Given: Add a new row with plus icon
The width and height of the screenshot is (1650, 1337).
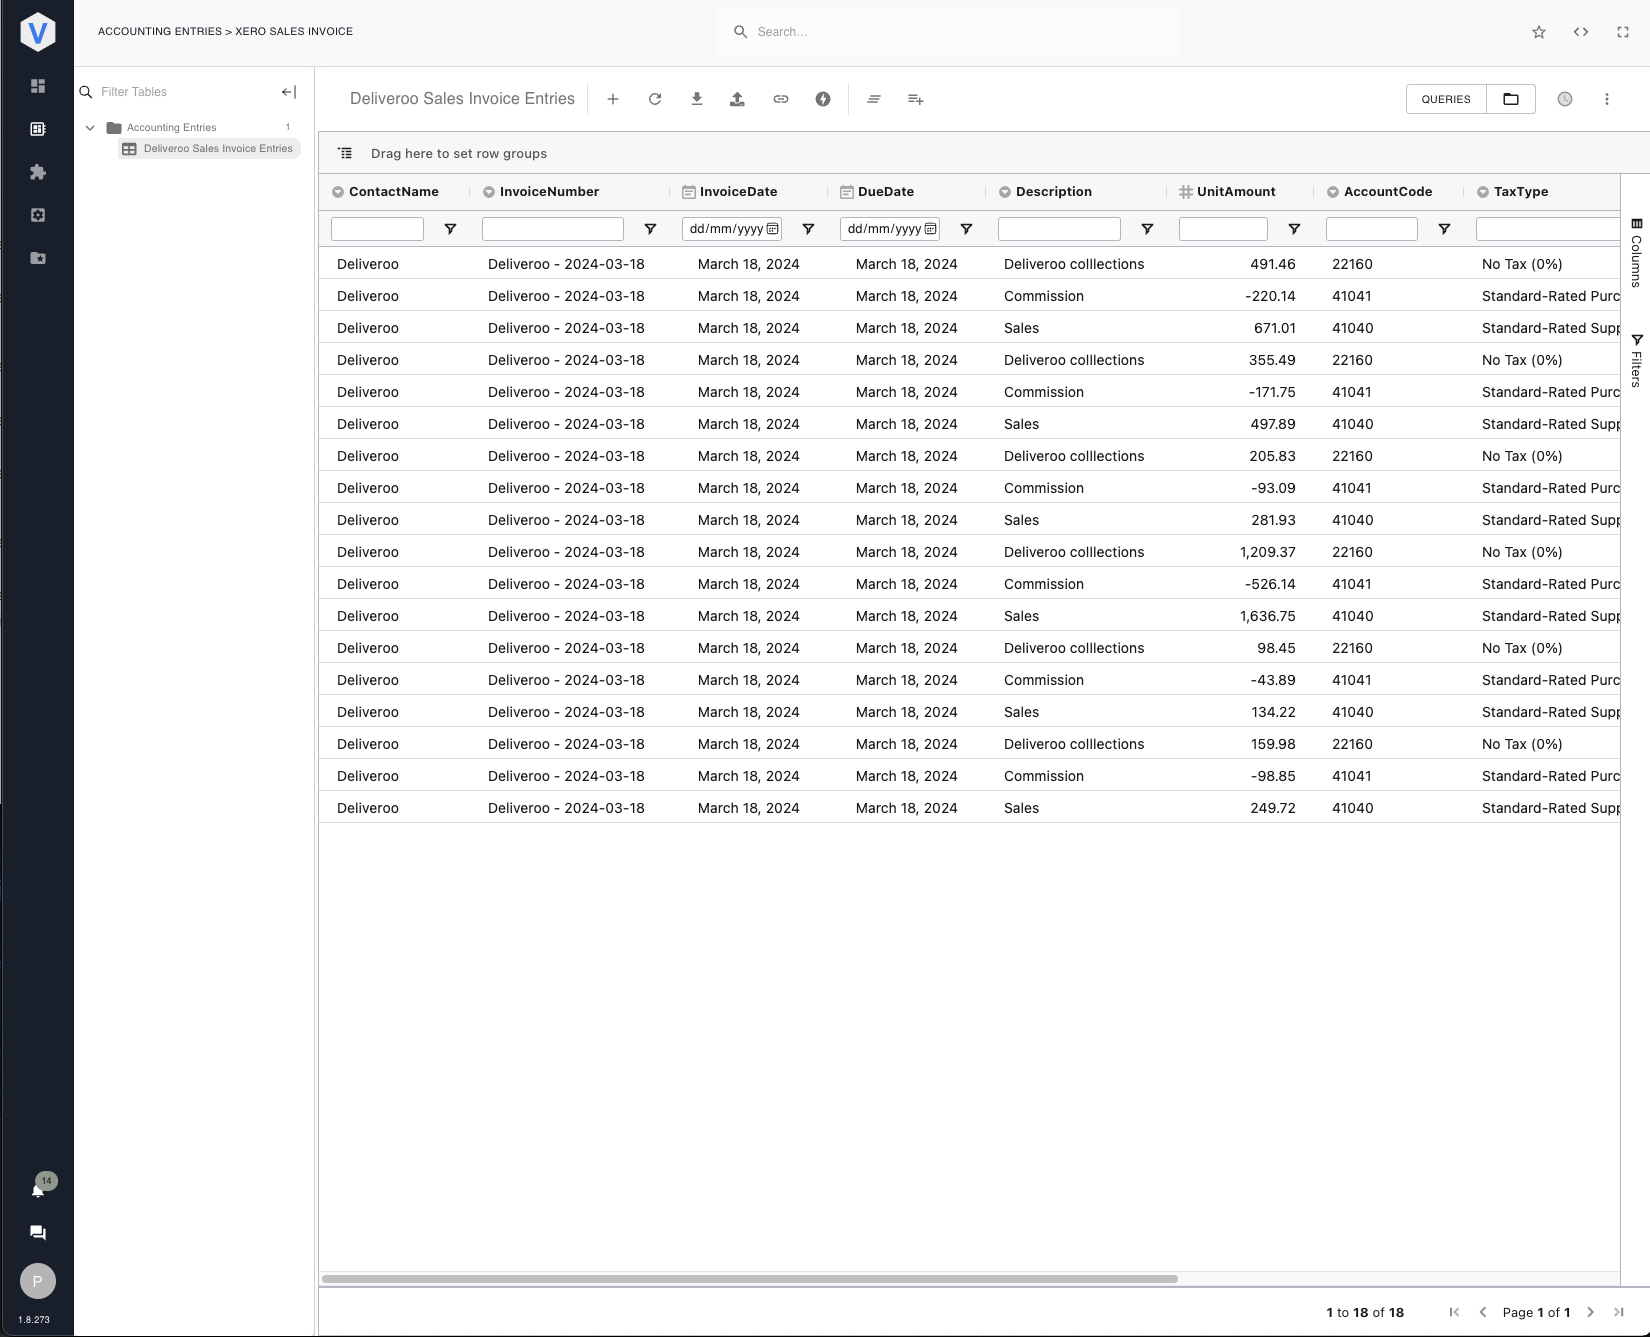Looking at the screenshot, I should tap(613, 99).
